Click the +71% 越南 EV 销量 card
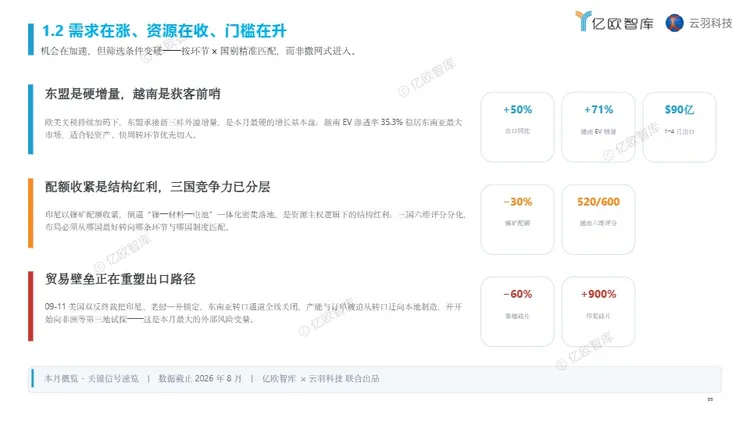 (598, 127)
